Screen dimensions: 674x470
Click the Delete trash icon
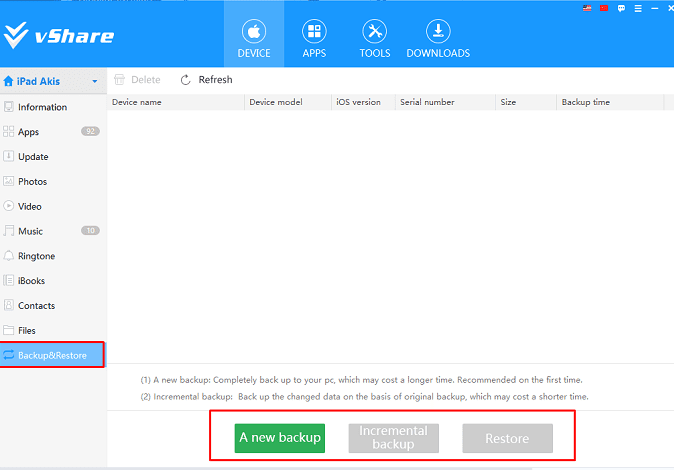[x=119, y=80]
